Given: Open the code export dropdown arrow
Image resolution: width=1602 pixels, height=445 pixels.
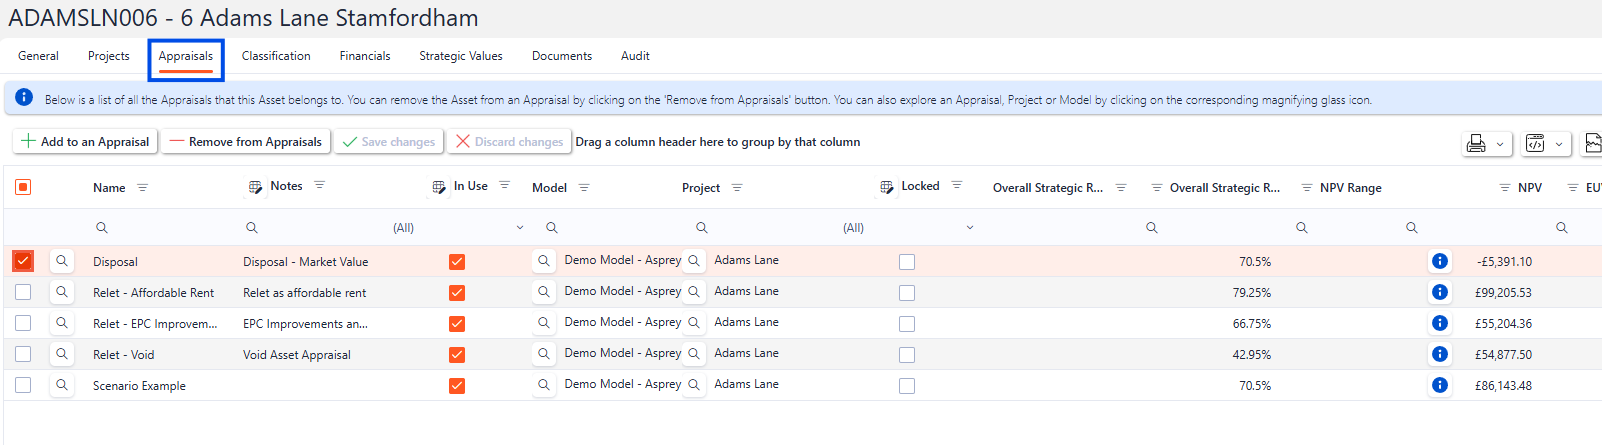Looking at the screenshot, I should (1558, 144).
